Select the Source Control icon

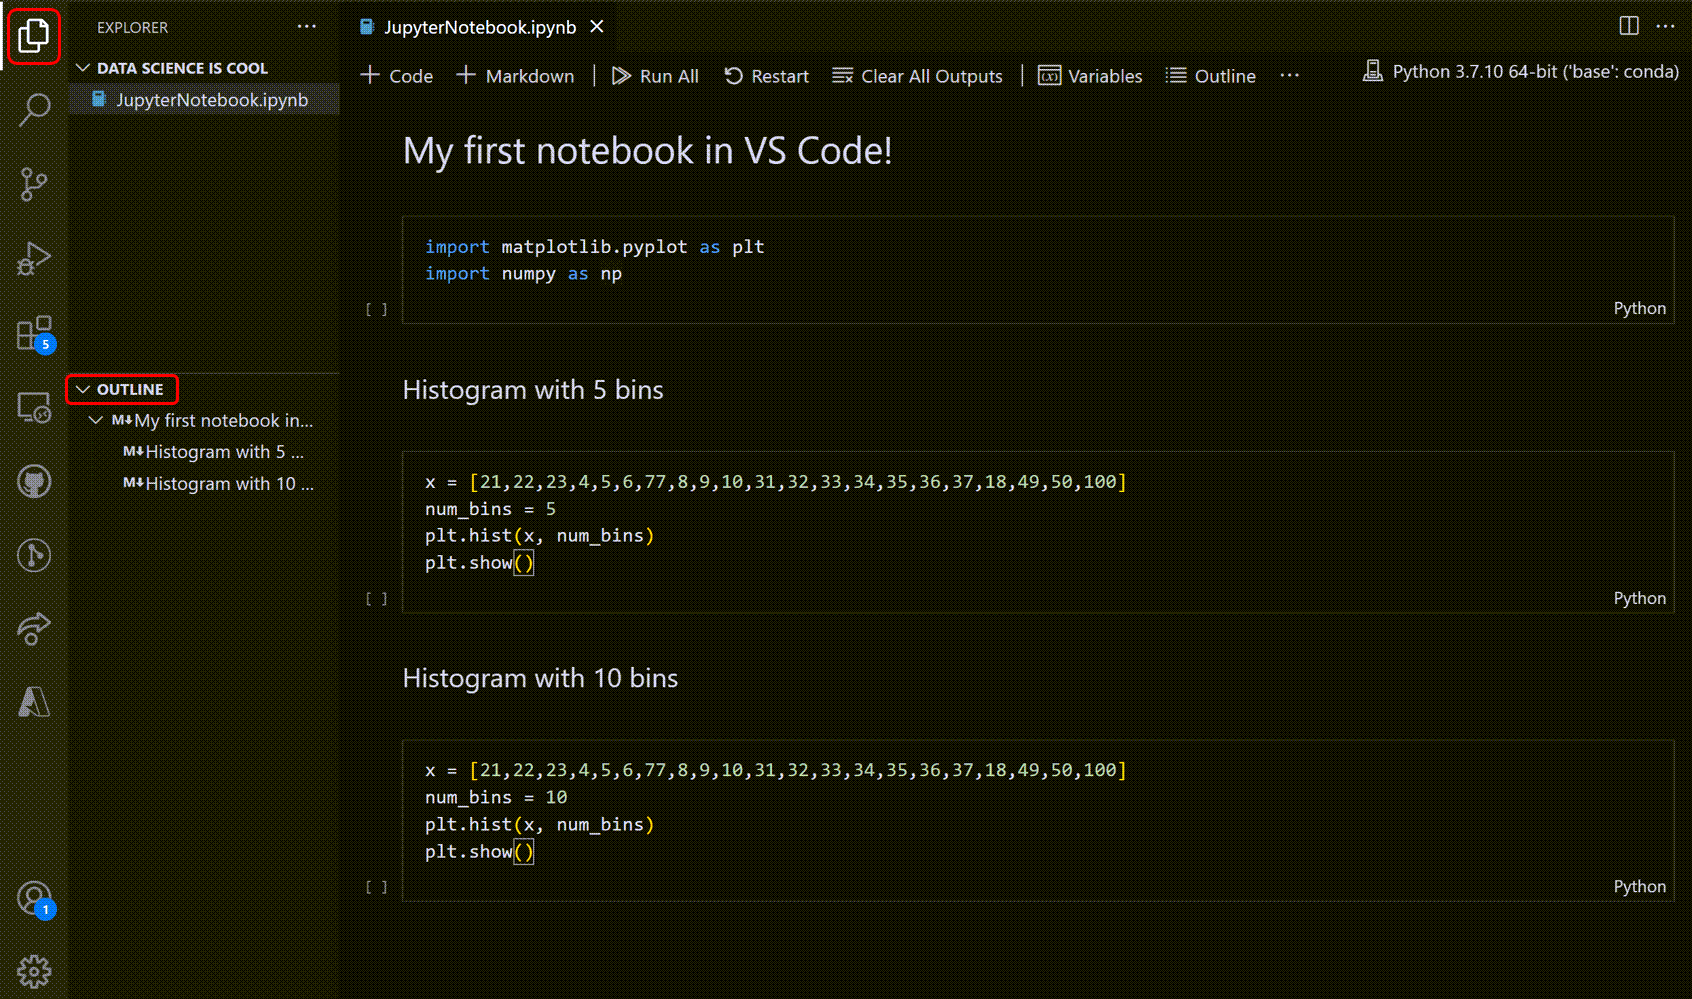coord(33,183)
